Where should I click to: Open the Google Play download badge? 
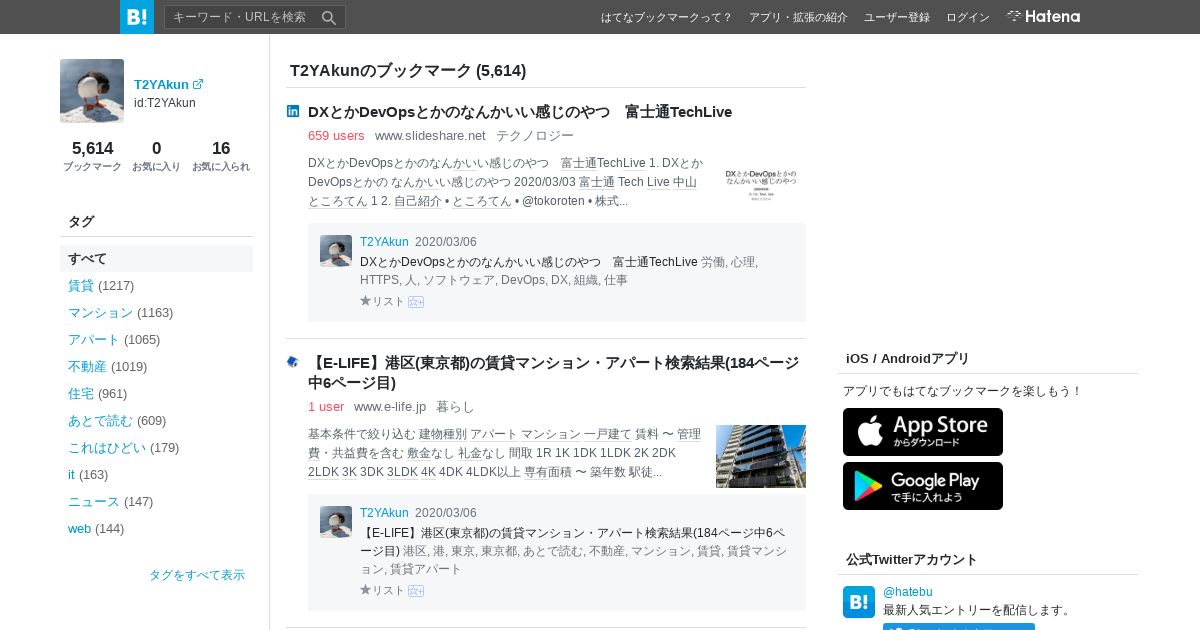(x=923, y=486)
